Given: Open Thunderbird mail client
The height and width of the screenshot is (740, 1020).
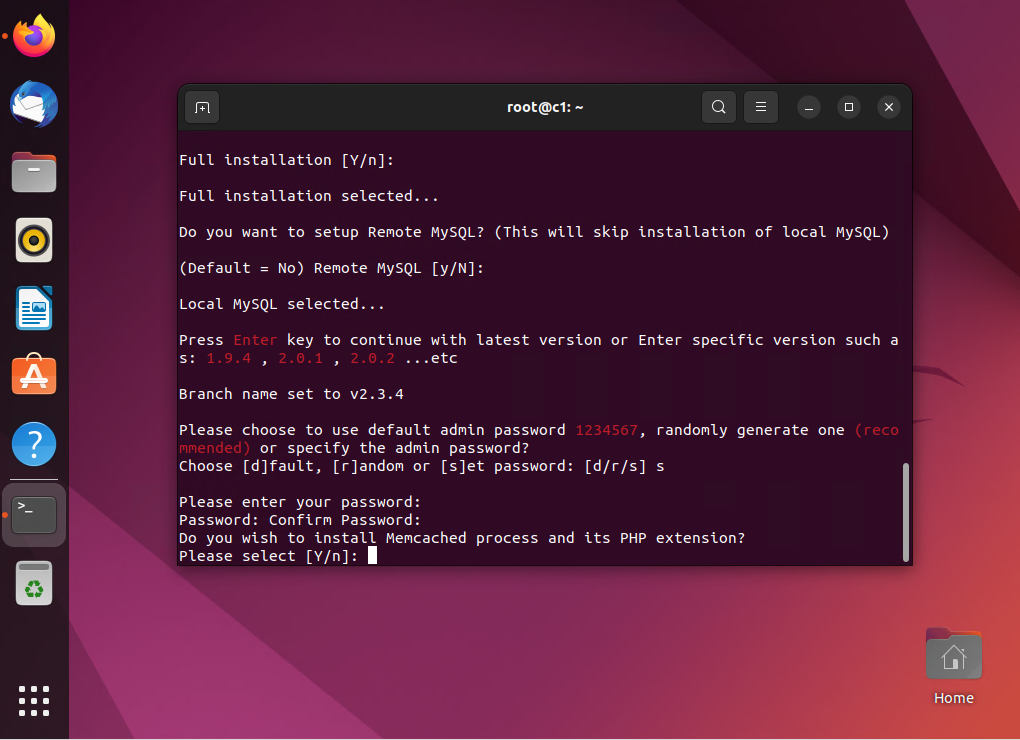Looking at the screenshot, I should tap(34, 105).
